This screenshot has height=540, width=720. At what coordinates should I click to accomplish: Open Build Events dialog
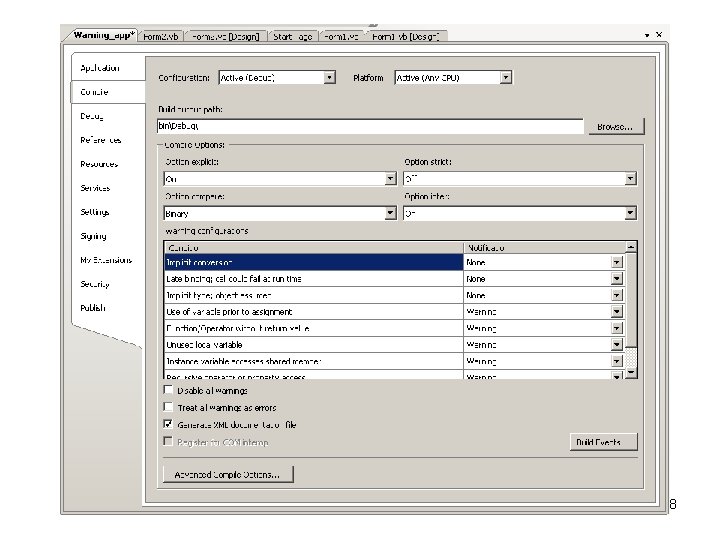coord(603,442)
